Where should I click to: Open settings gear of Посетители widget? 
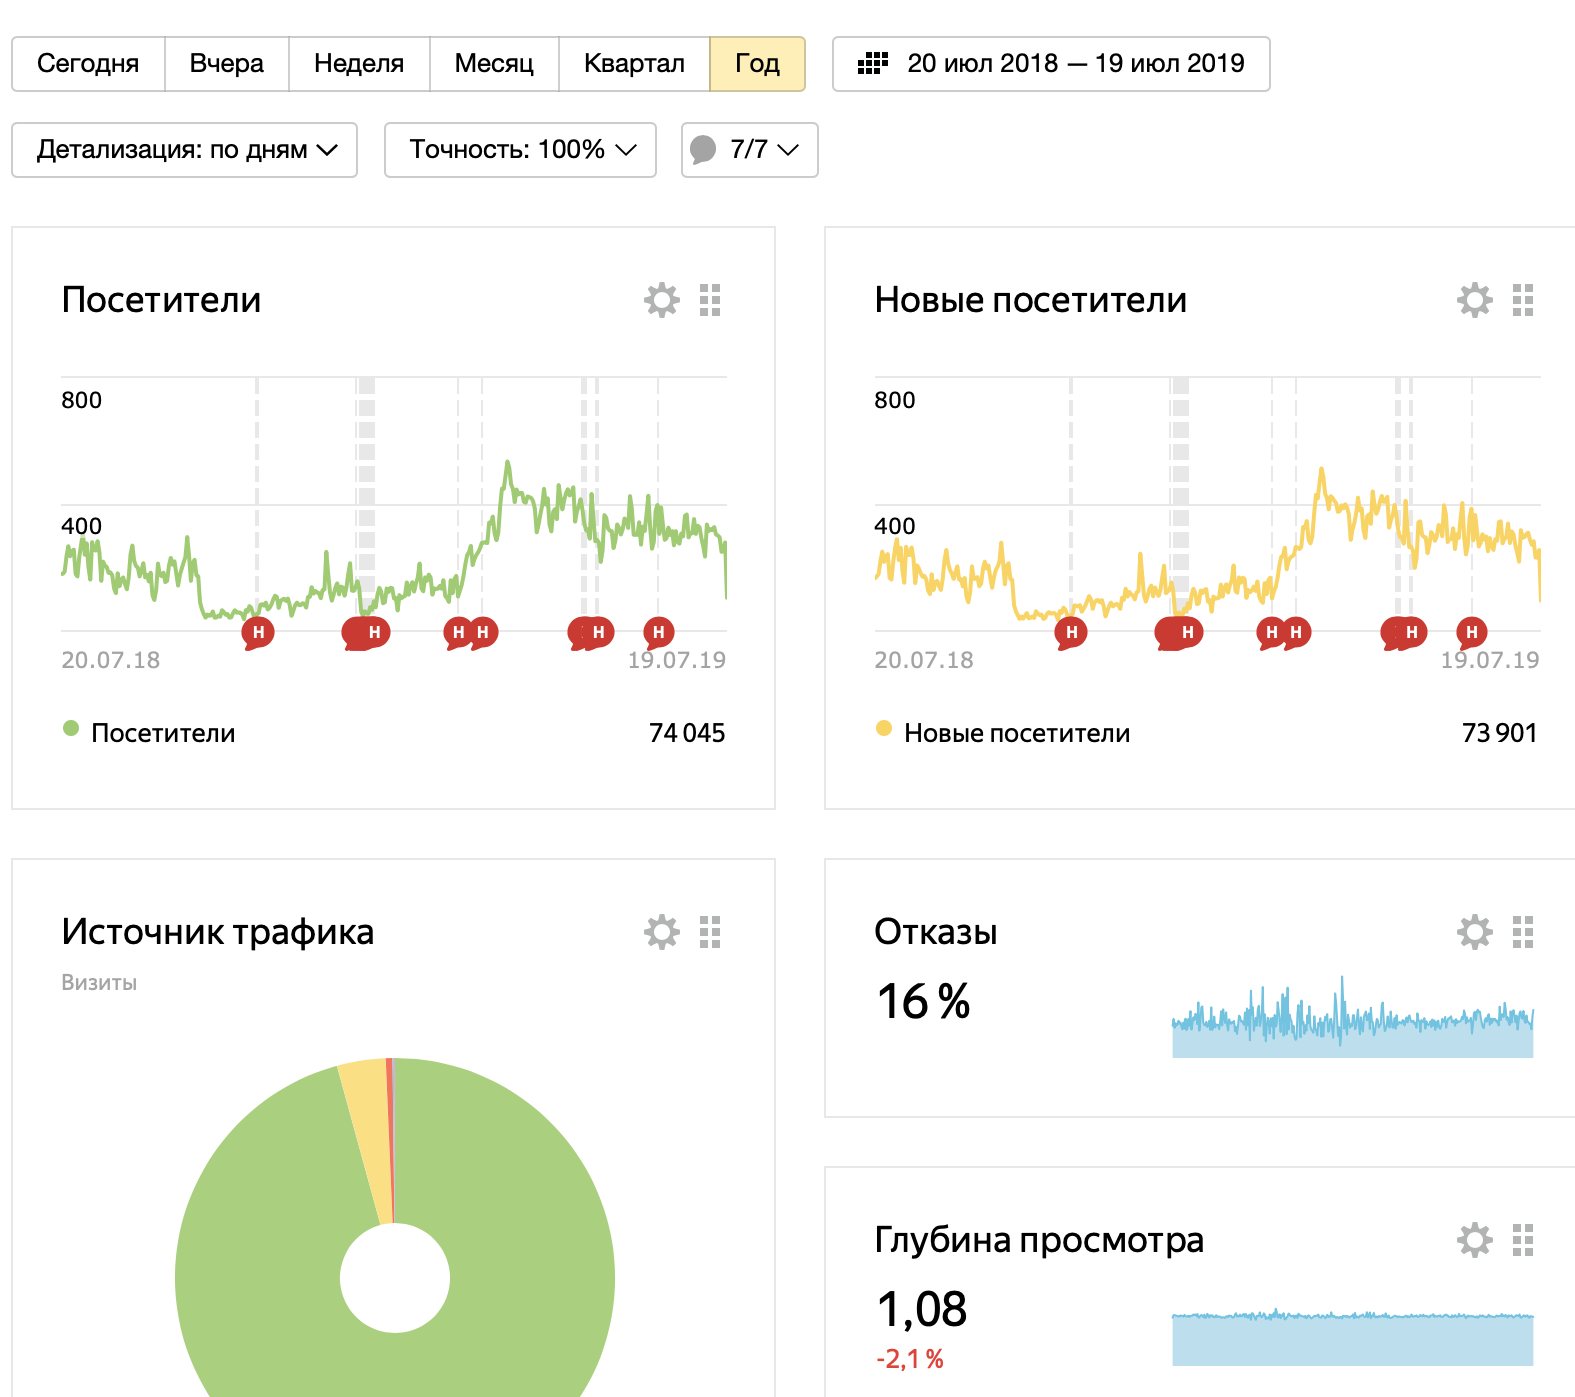661,300
